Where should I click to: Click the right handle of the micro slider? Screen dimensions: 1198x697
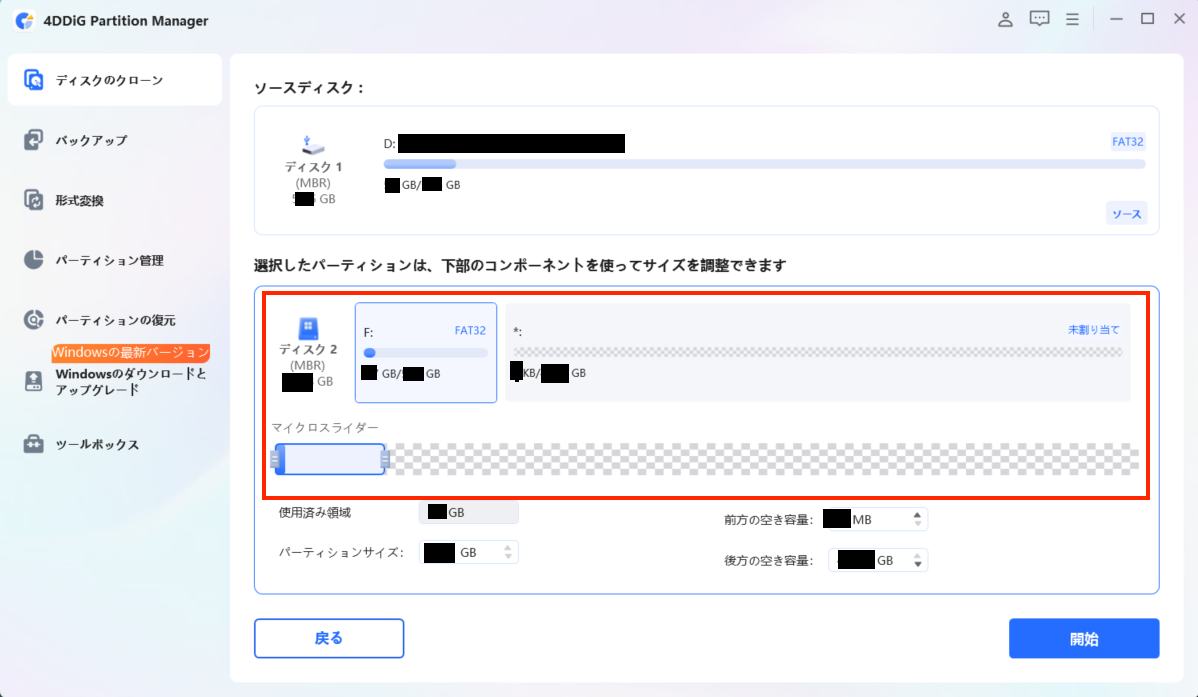385,459
